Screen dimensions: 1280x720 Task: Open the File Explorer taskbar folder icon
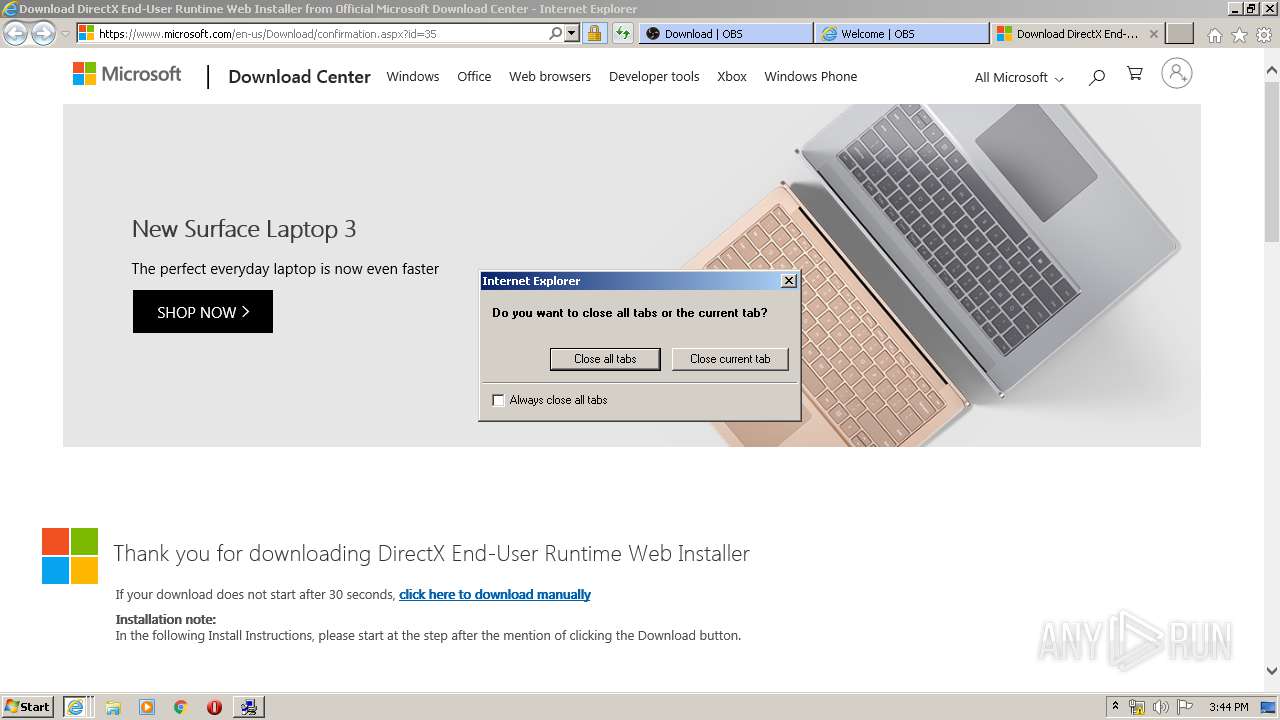pos(113,707)
